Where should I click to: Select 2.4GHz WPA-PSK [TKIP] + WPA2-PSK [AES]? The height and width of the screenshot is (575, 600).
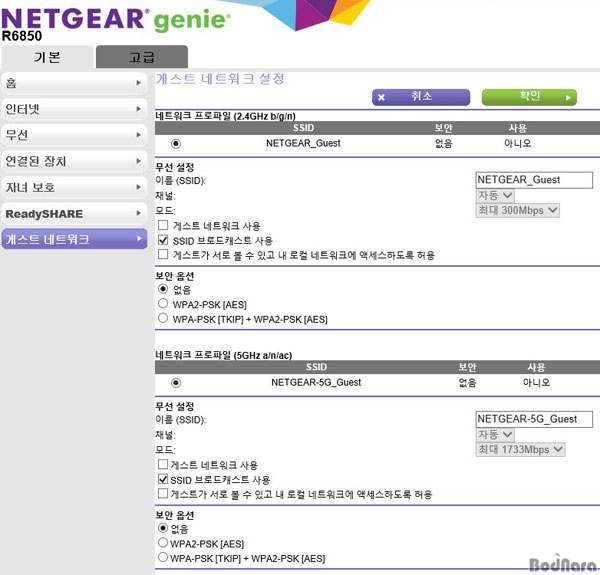pyautogui.click(x=163, y=318)
